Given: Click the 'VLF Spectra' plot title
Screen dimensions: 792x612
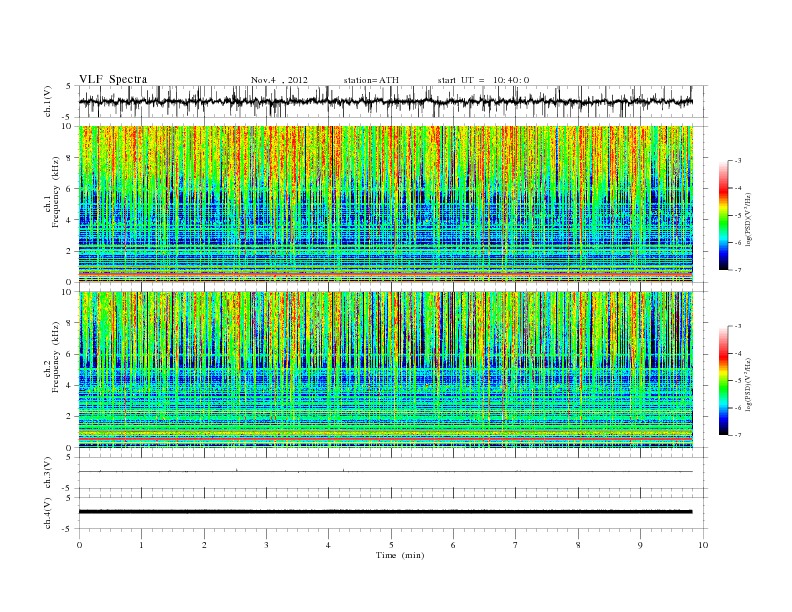Looking at the screenshot, I should click(113, 79).
